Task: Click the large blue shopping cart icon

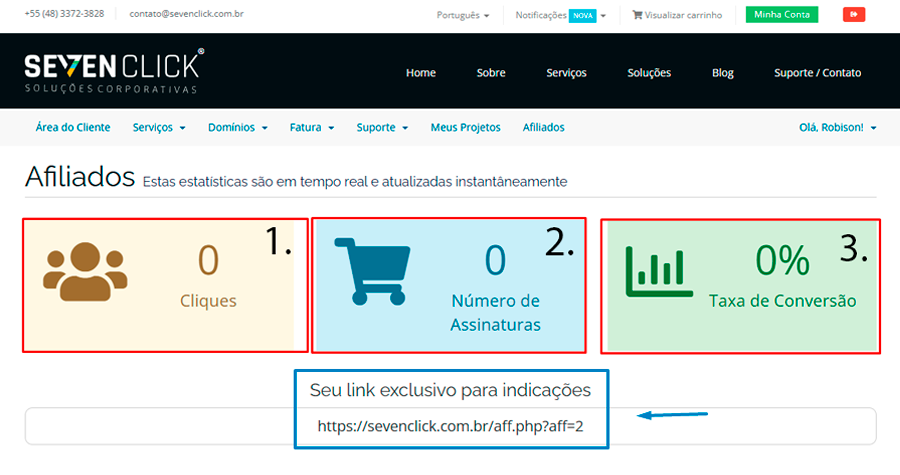Action: tap(371, 270)
